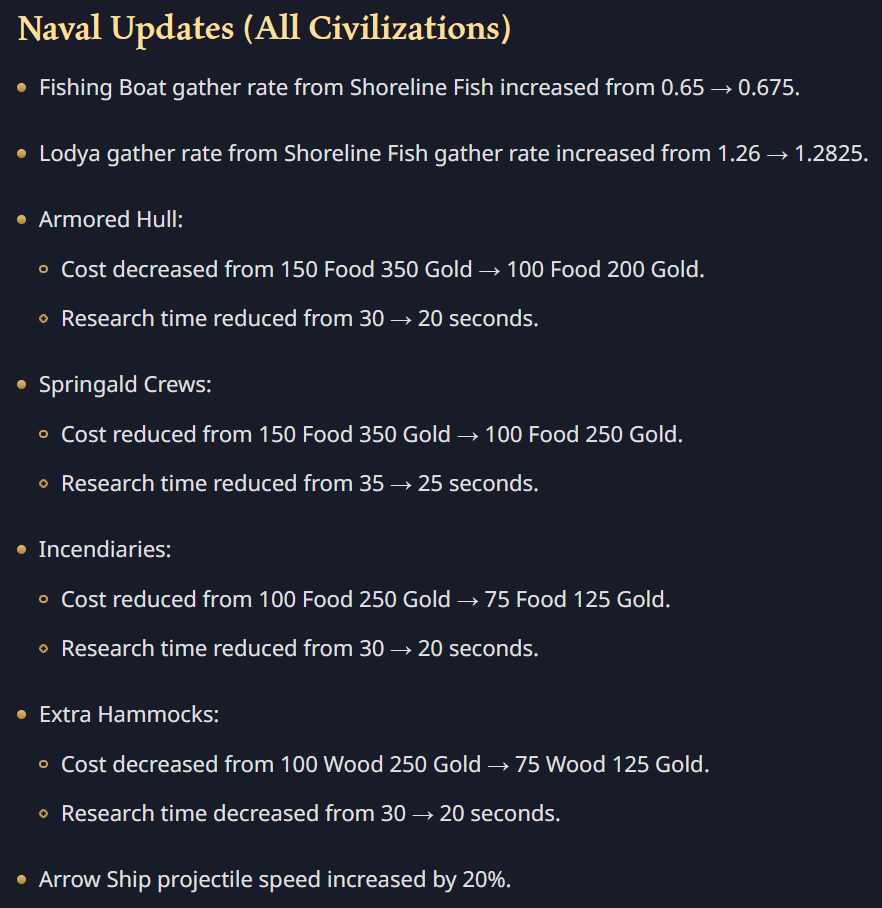This screenshot has height=908, width=882.
Task: Select Springald Crews cost reduced line
Action: coord(371,434)
